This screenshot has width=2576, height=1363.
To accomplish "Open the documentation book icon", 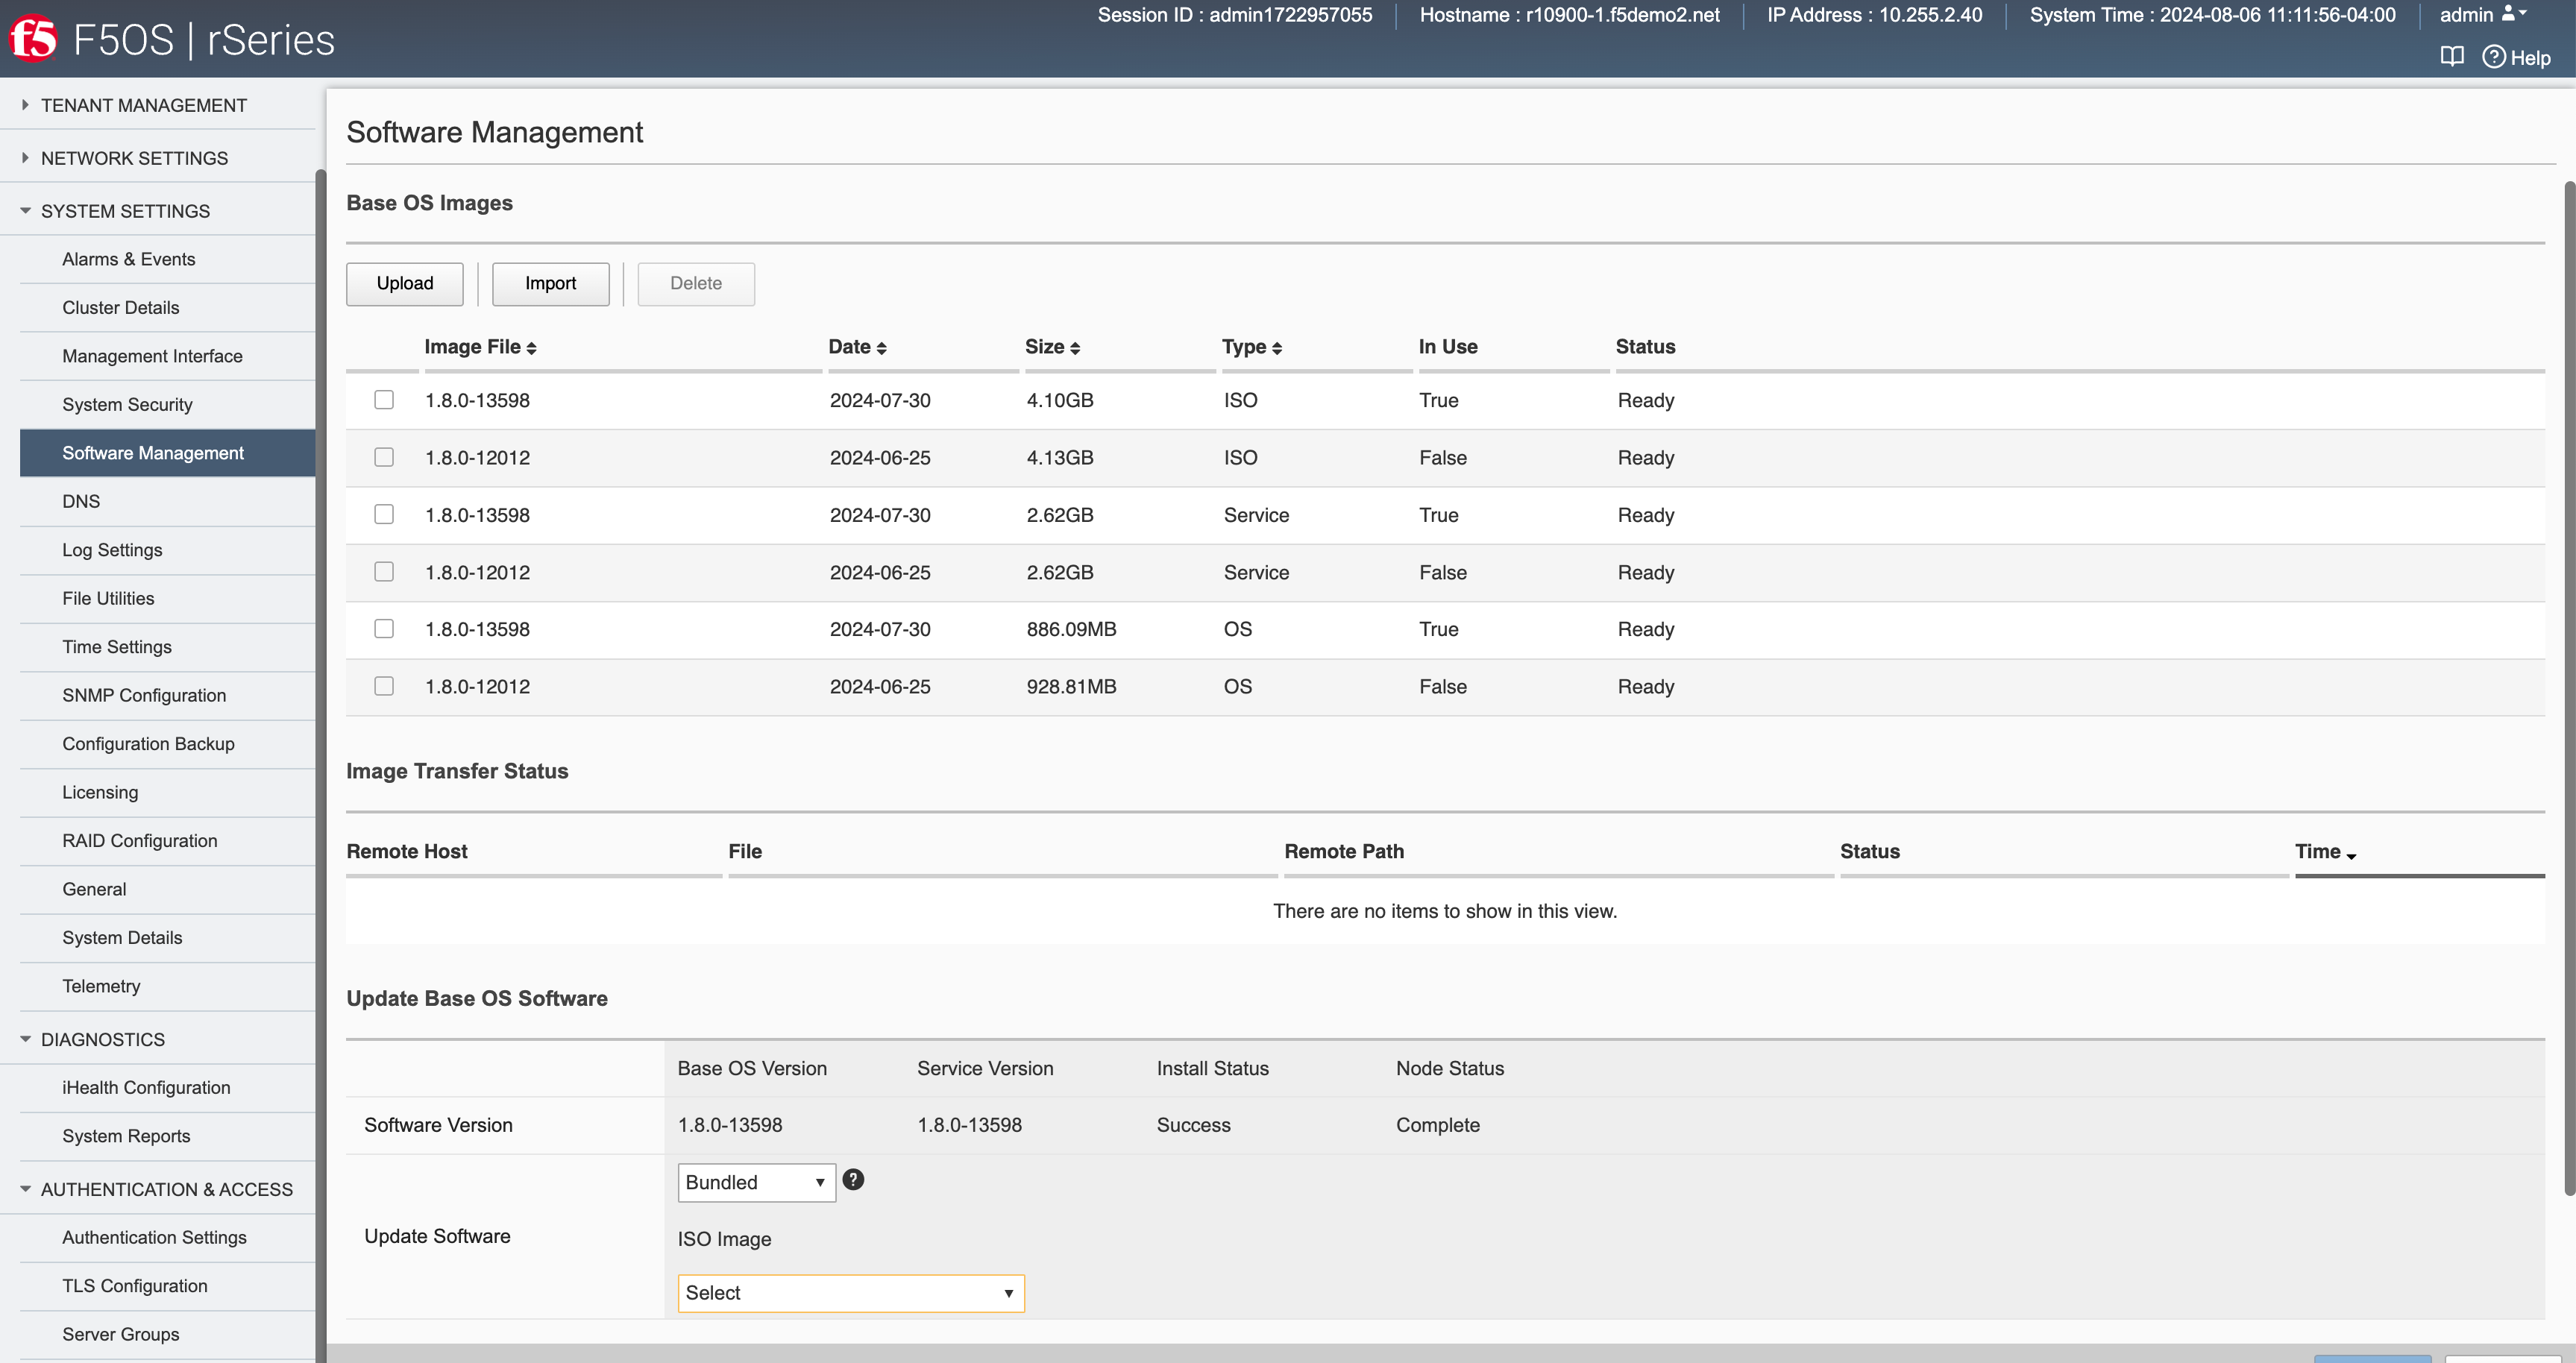I will tap(2451, 57).
